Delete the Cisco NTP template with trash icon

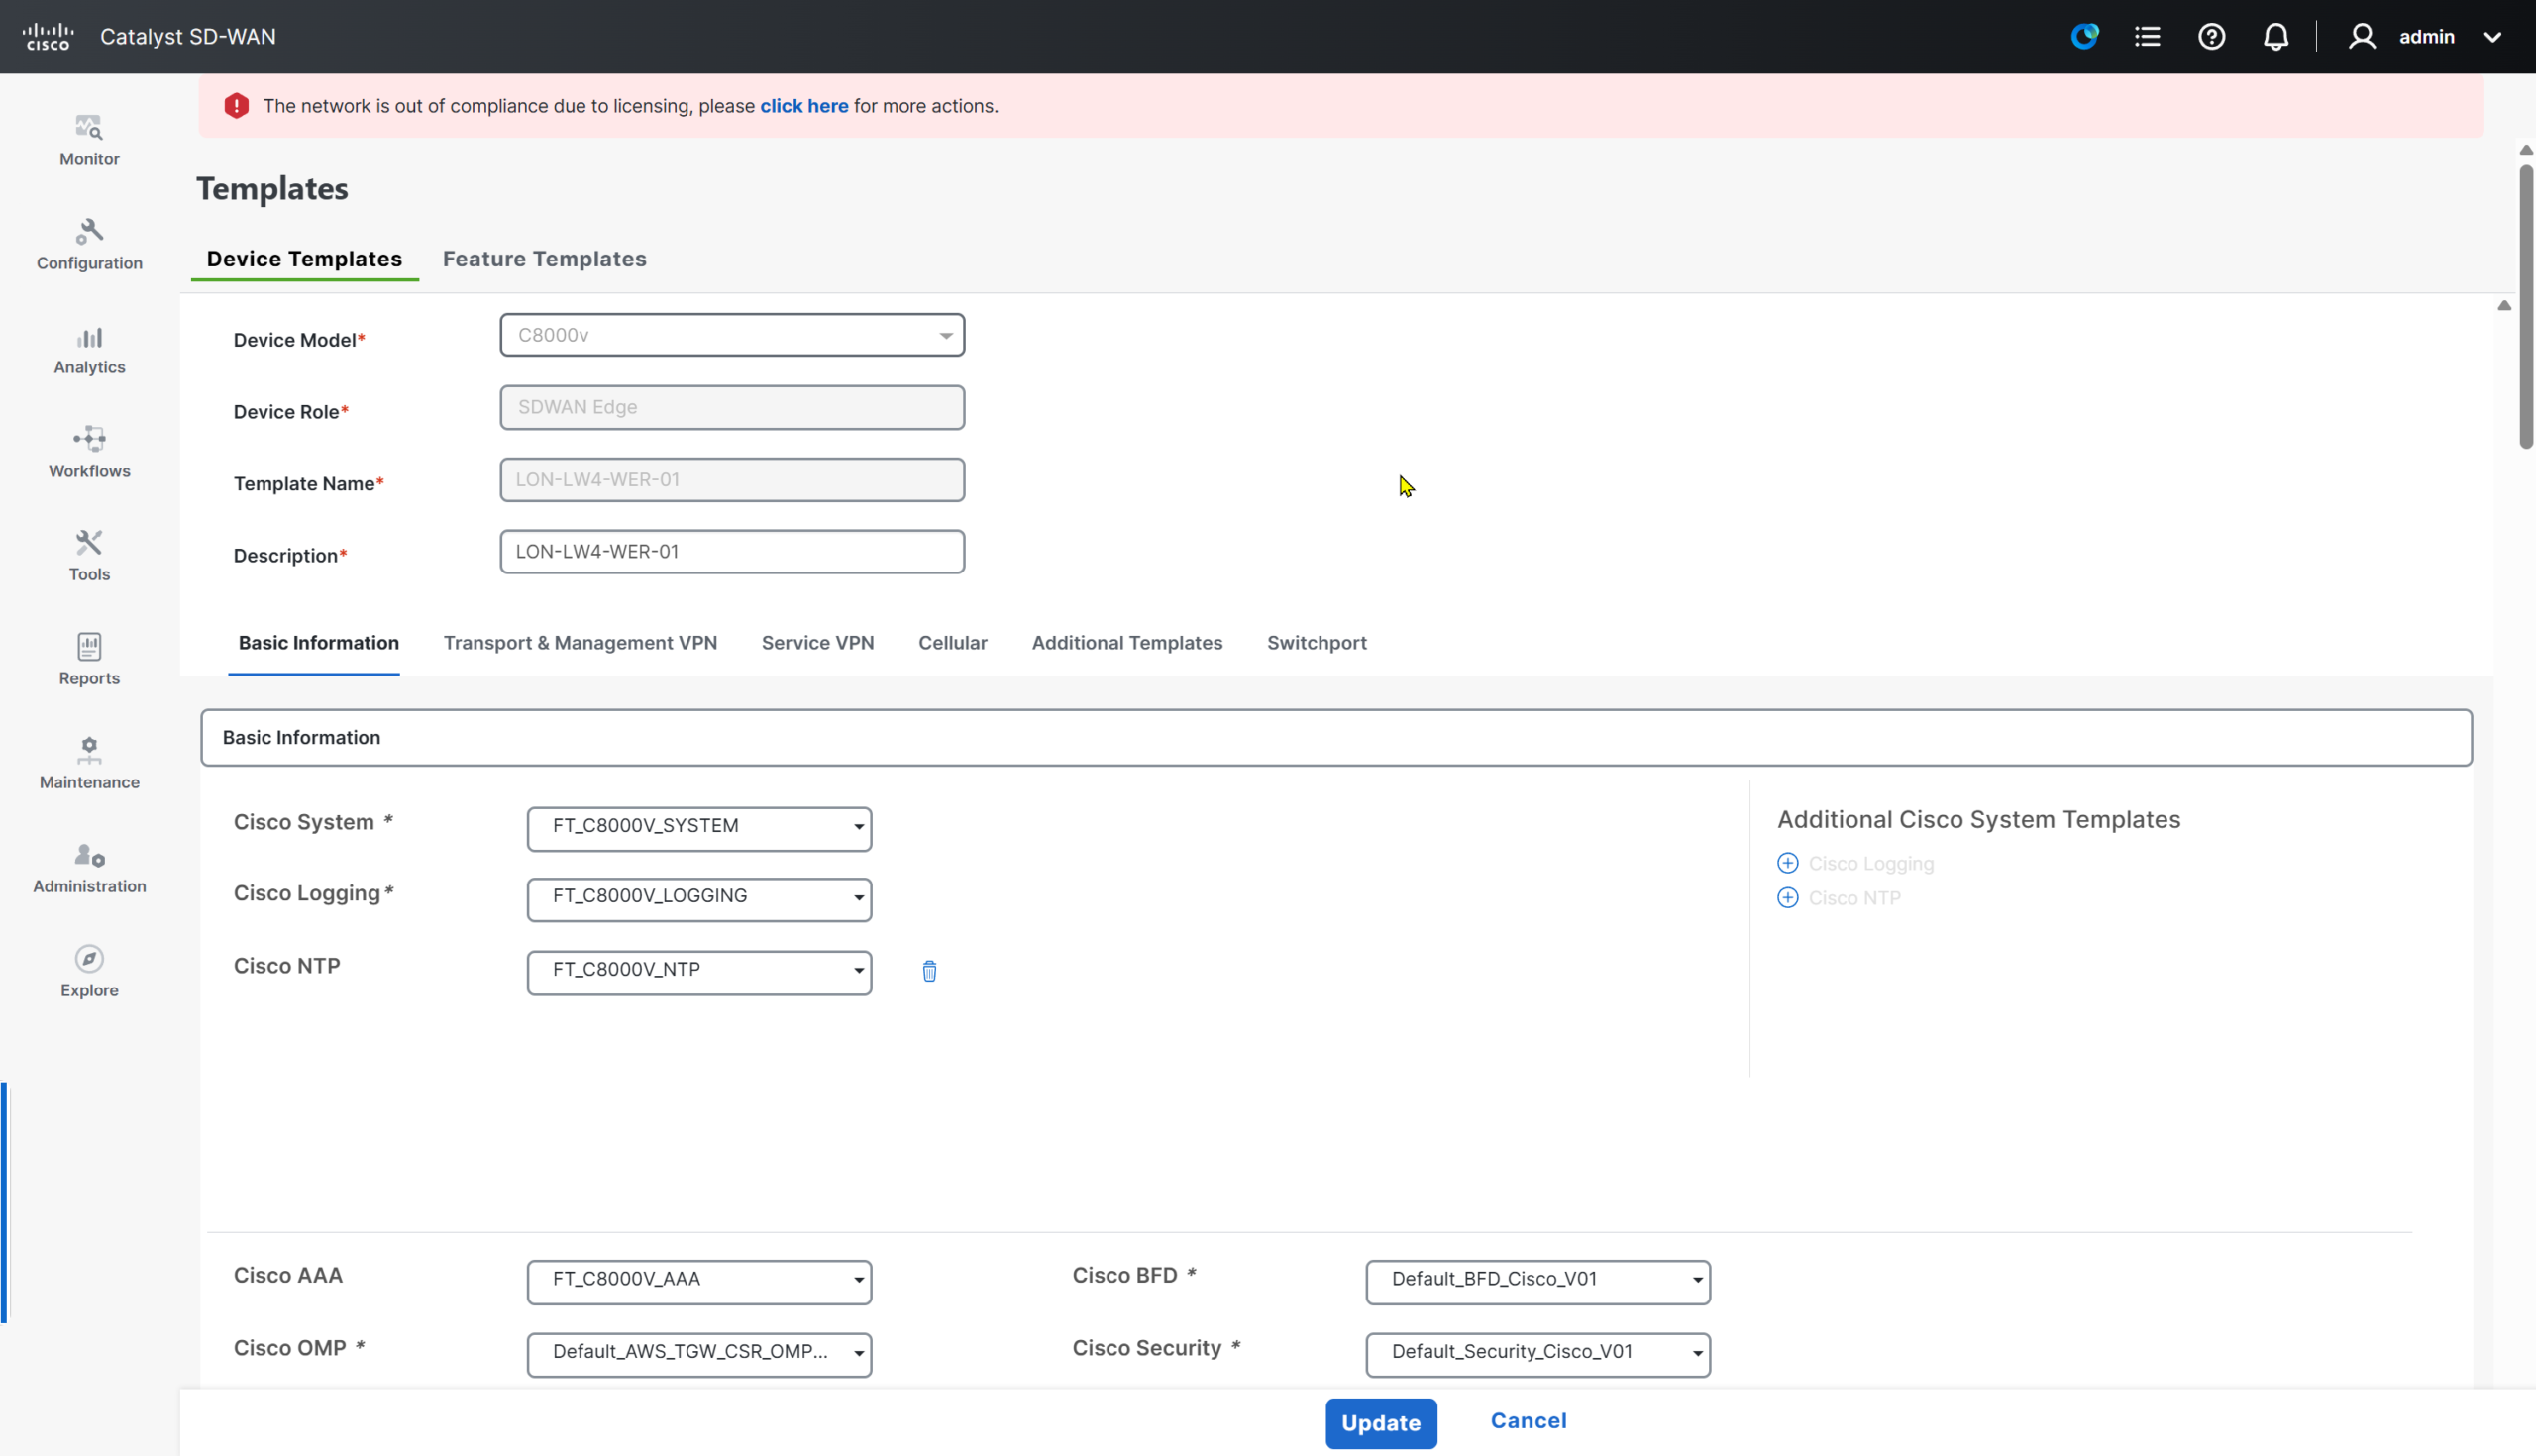click(929, 971)
